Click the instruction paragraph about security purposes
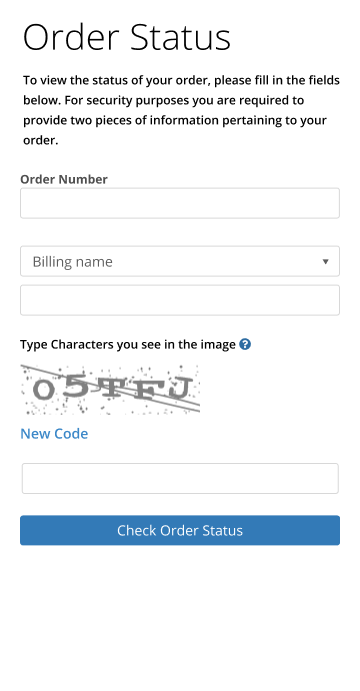Screen dimensions: 360x691 181,110
